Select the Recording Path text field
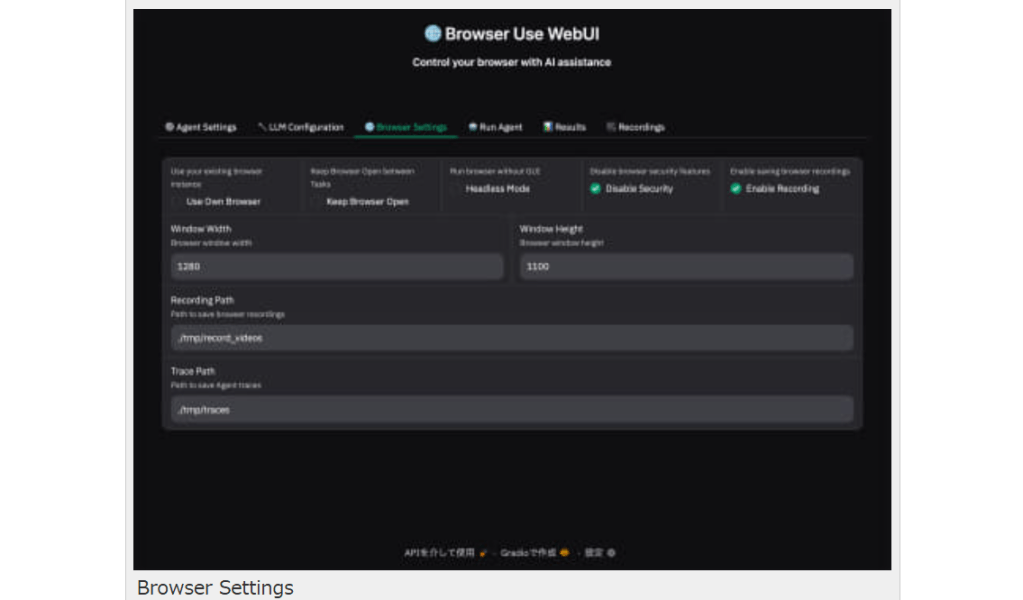 coord(511,338)
